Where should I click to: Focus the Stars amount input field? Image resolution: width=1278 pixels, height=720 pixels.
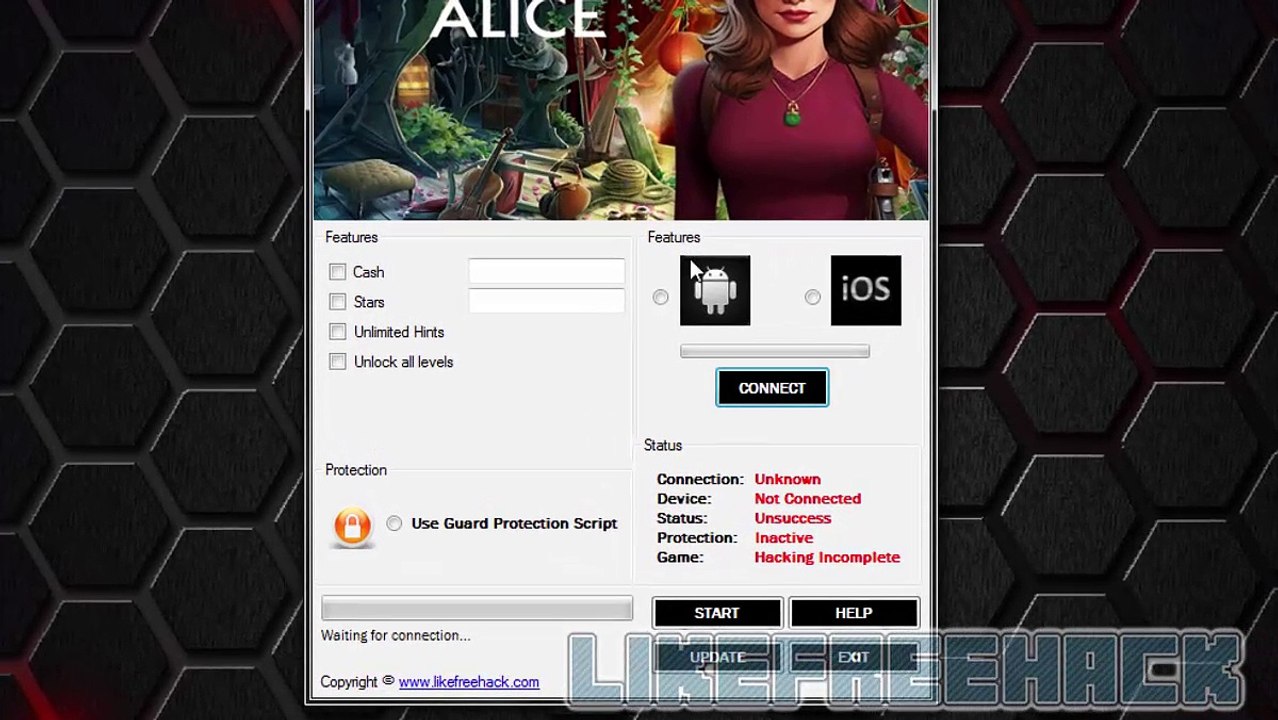(547, 301)
